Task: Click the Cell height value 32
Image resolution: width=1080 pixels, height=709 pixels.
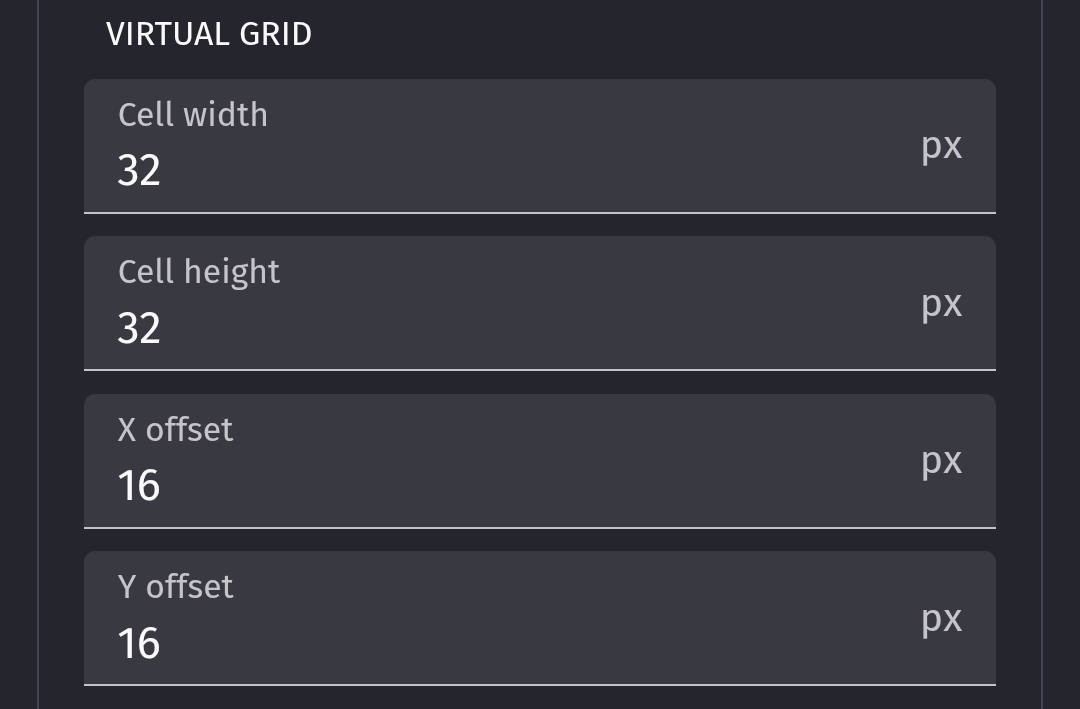Action: (x=139, y=328)
